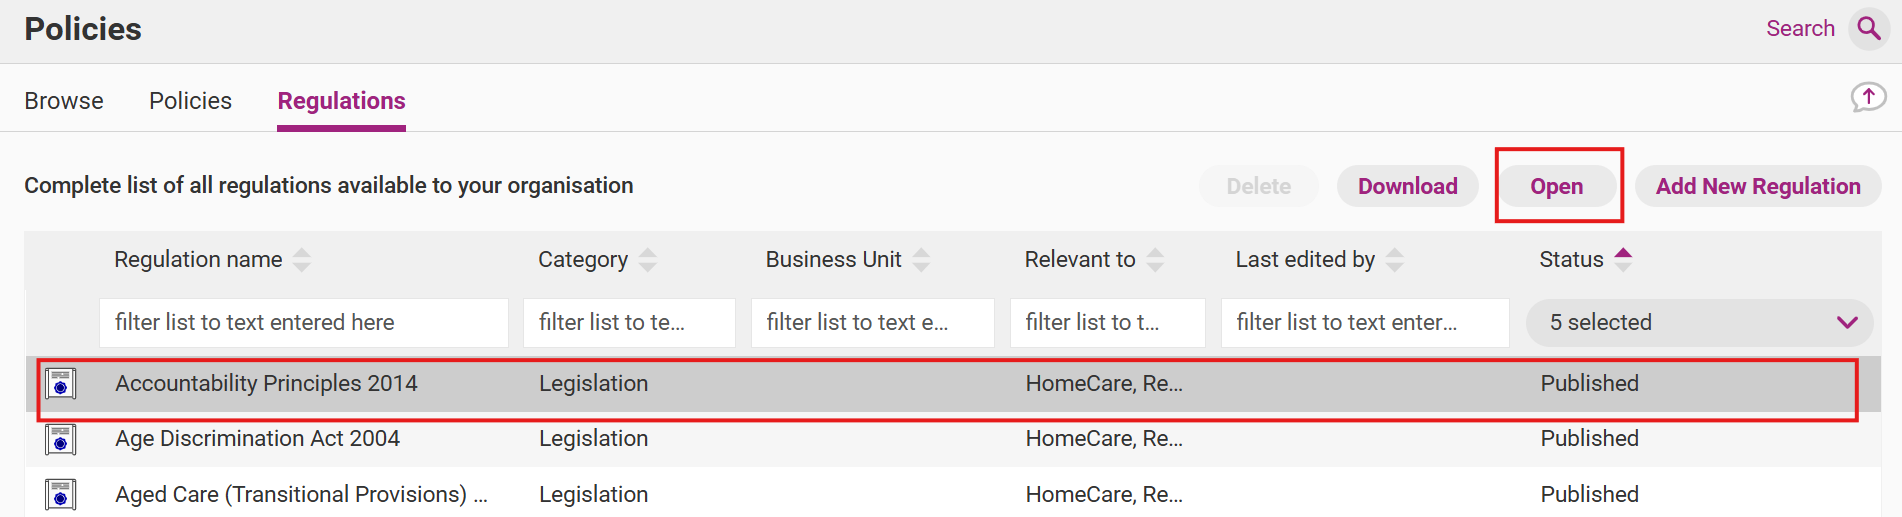The width and height of the screenshot is (1902, 517).
Task: Select the Regulations tab
Action: (x=341, y=101)
